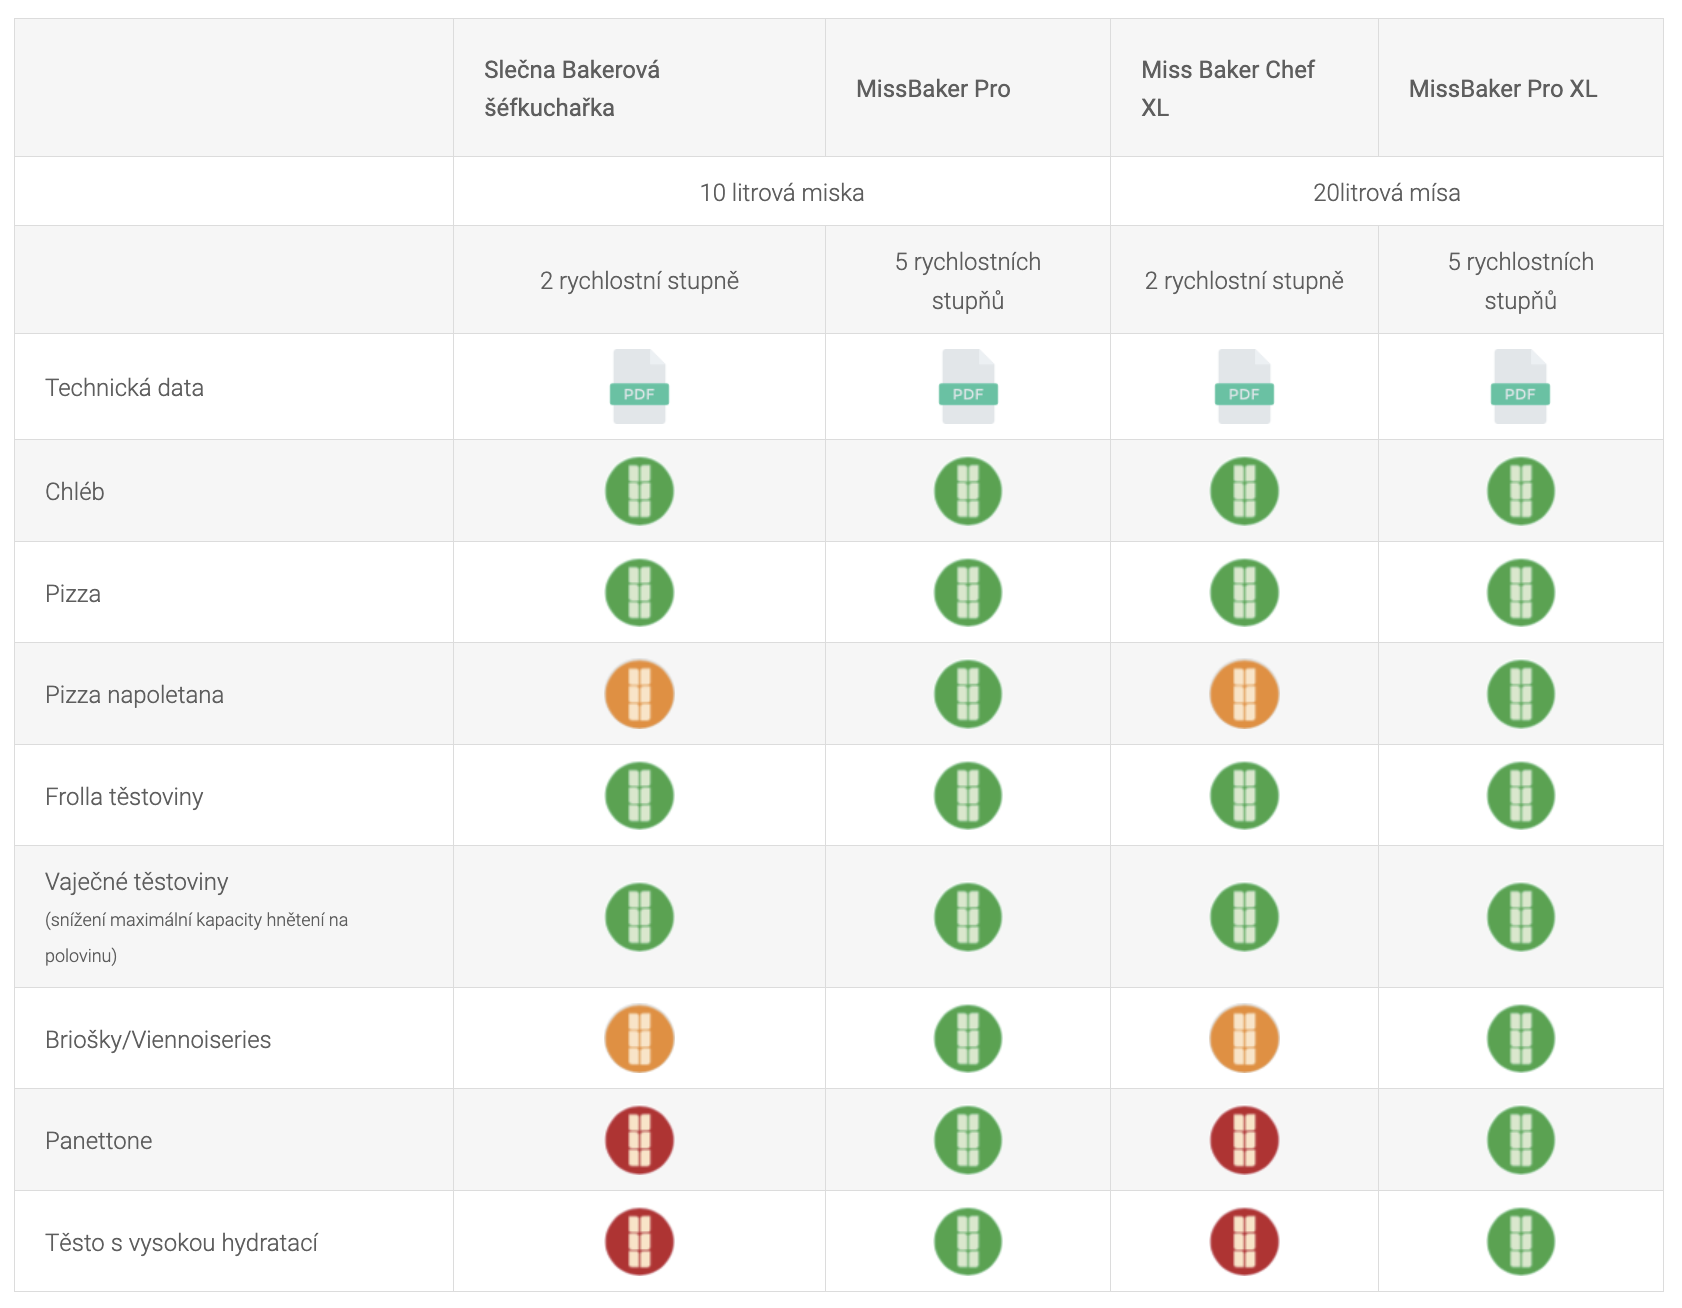Select the 'MissBaker Pro XL' column header
1682x1308 pixels.
point(1520,88)
